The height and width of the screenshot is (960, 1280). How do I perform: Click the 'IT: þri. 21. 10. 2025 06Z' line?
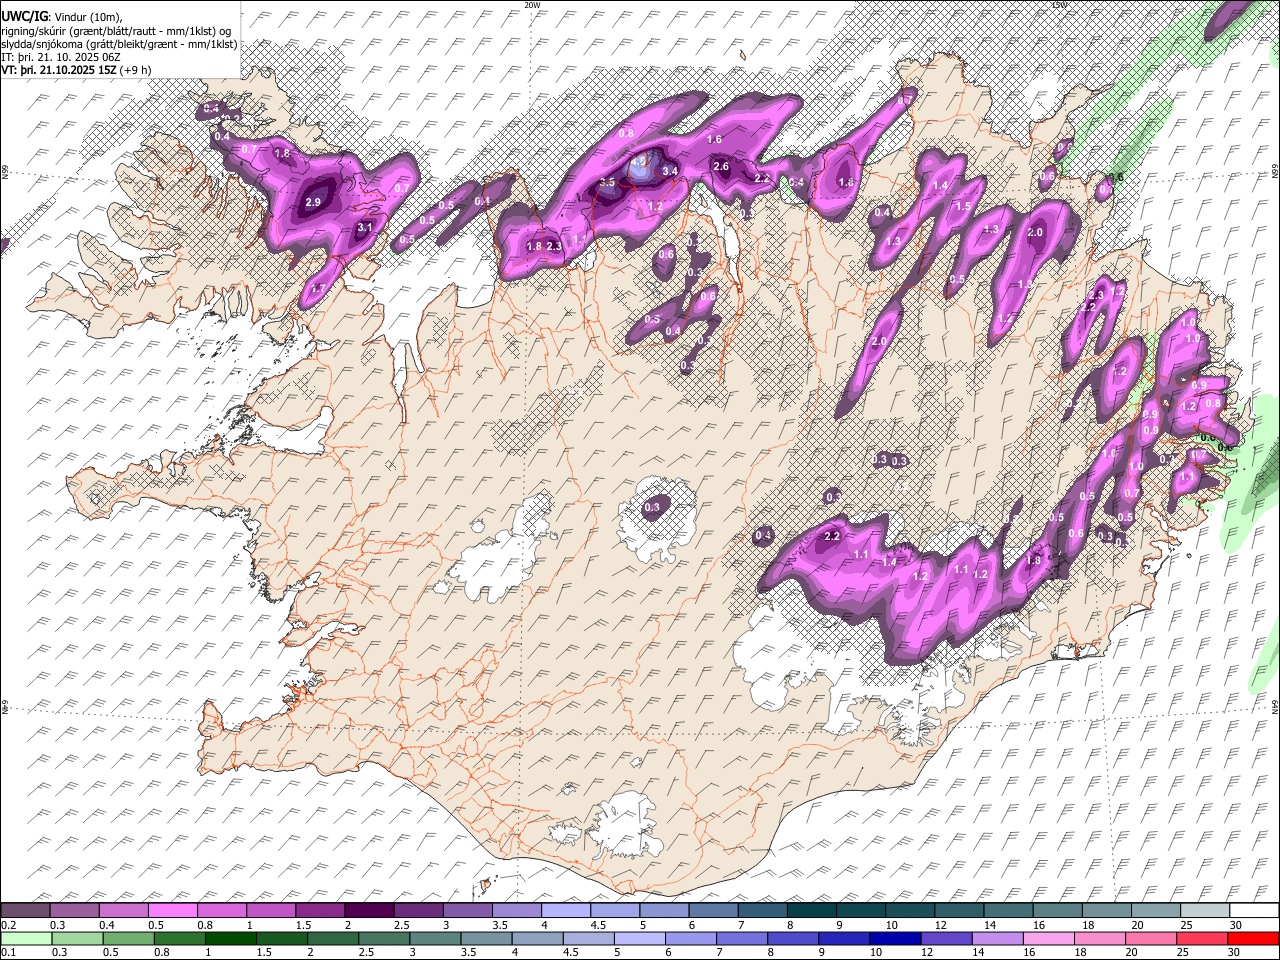(x=61, y=56)
